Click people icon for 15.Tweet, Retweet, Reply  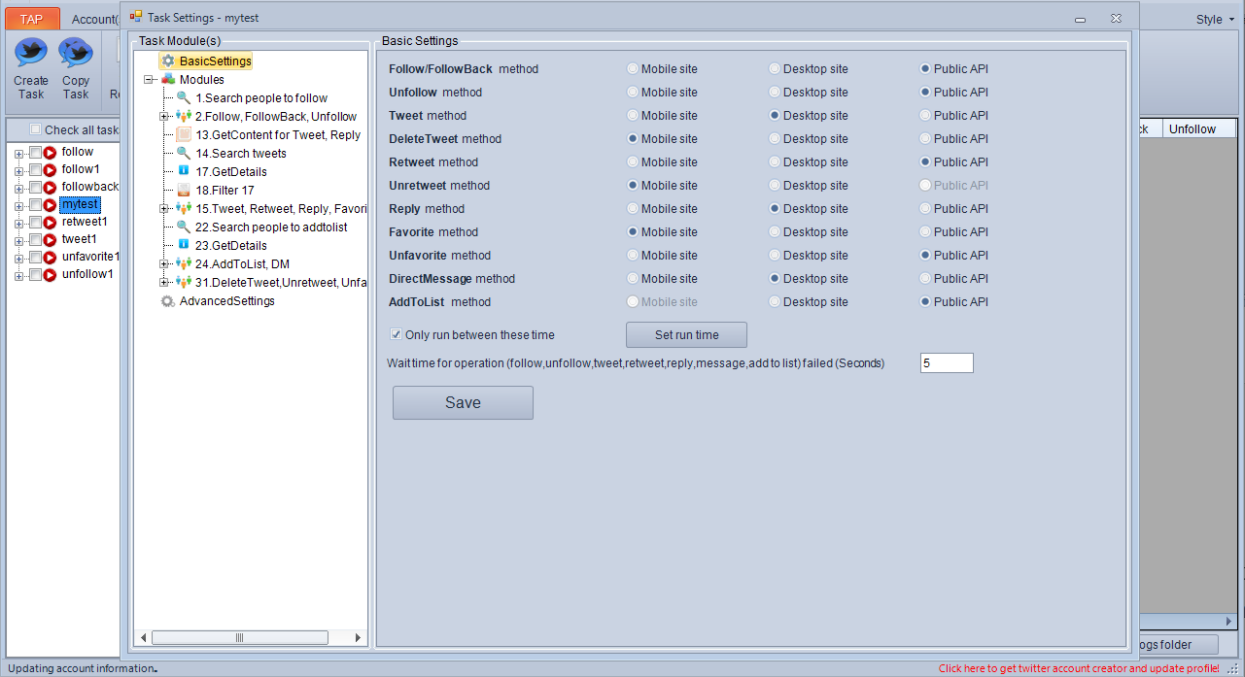(184, 208)
